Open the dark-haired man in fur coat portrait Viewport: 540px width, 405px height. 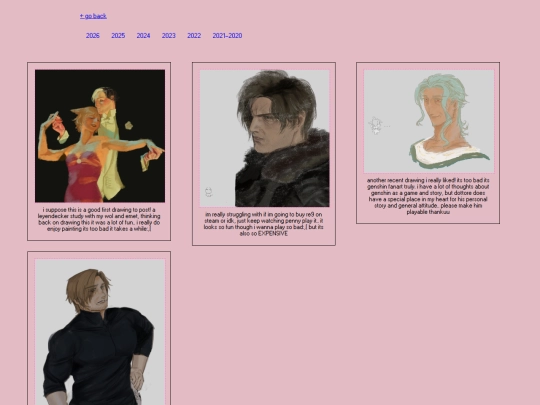(x=264, y=138)
